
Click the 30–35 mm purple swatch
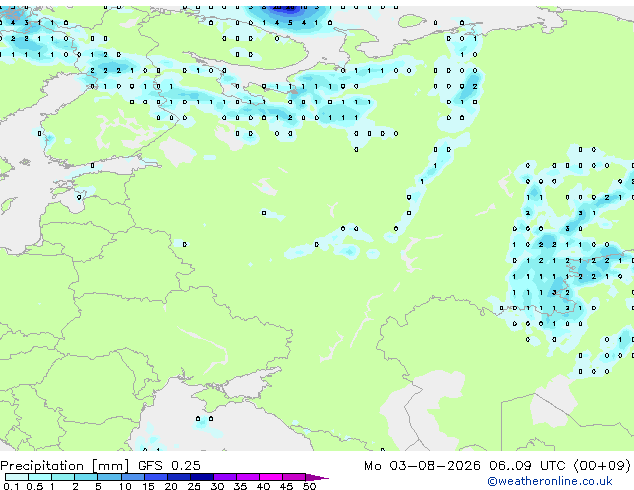pyautogui.click(x=225, y=477)
